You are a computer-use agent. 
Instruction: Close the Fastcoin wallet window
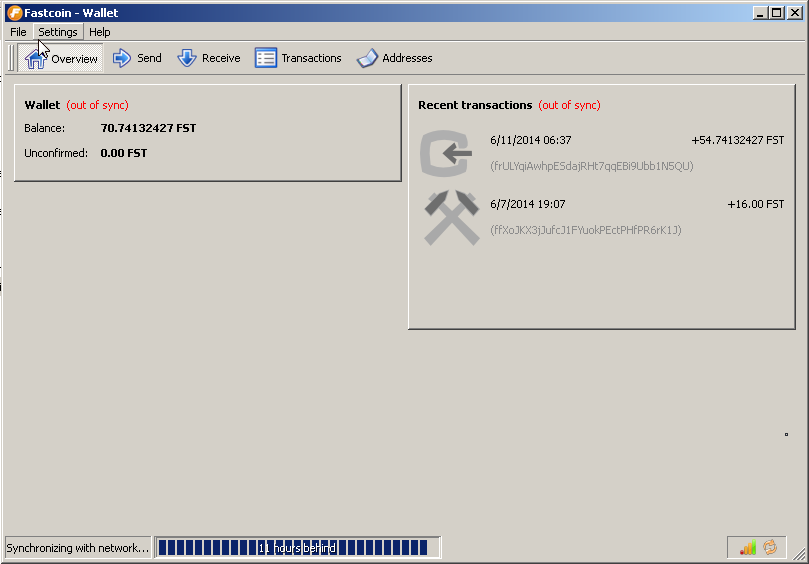pyautogui.click(x=795, y=13)
